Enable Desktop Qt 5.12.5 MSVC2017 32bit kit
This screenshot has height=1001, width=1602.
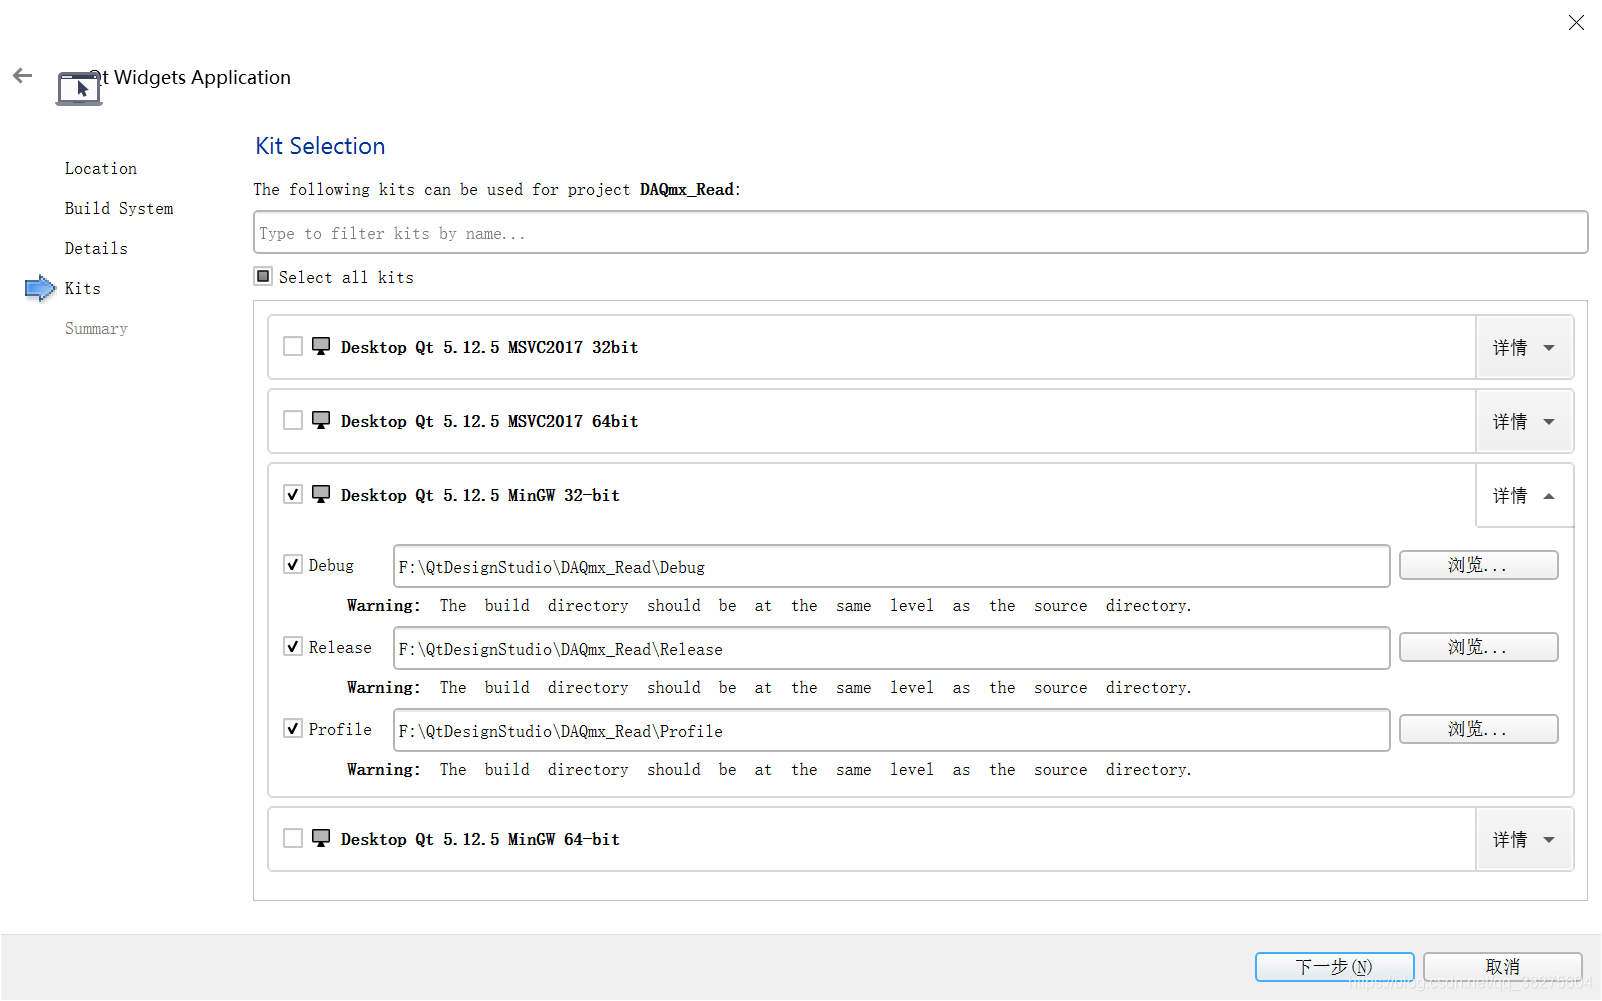pyautogui.click(x=293, y=346)
